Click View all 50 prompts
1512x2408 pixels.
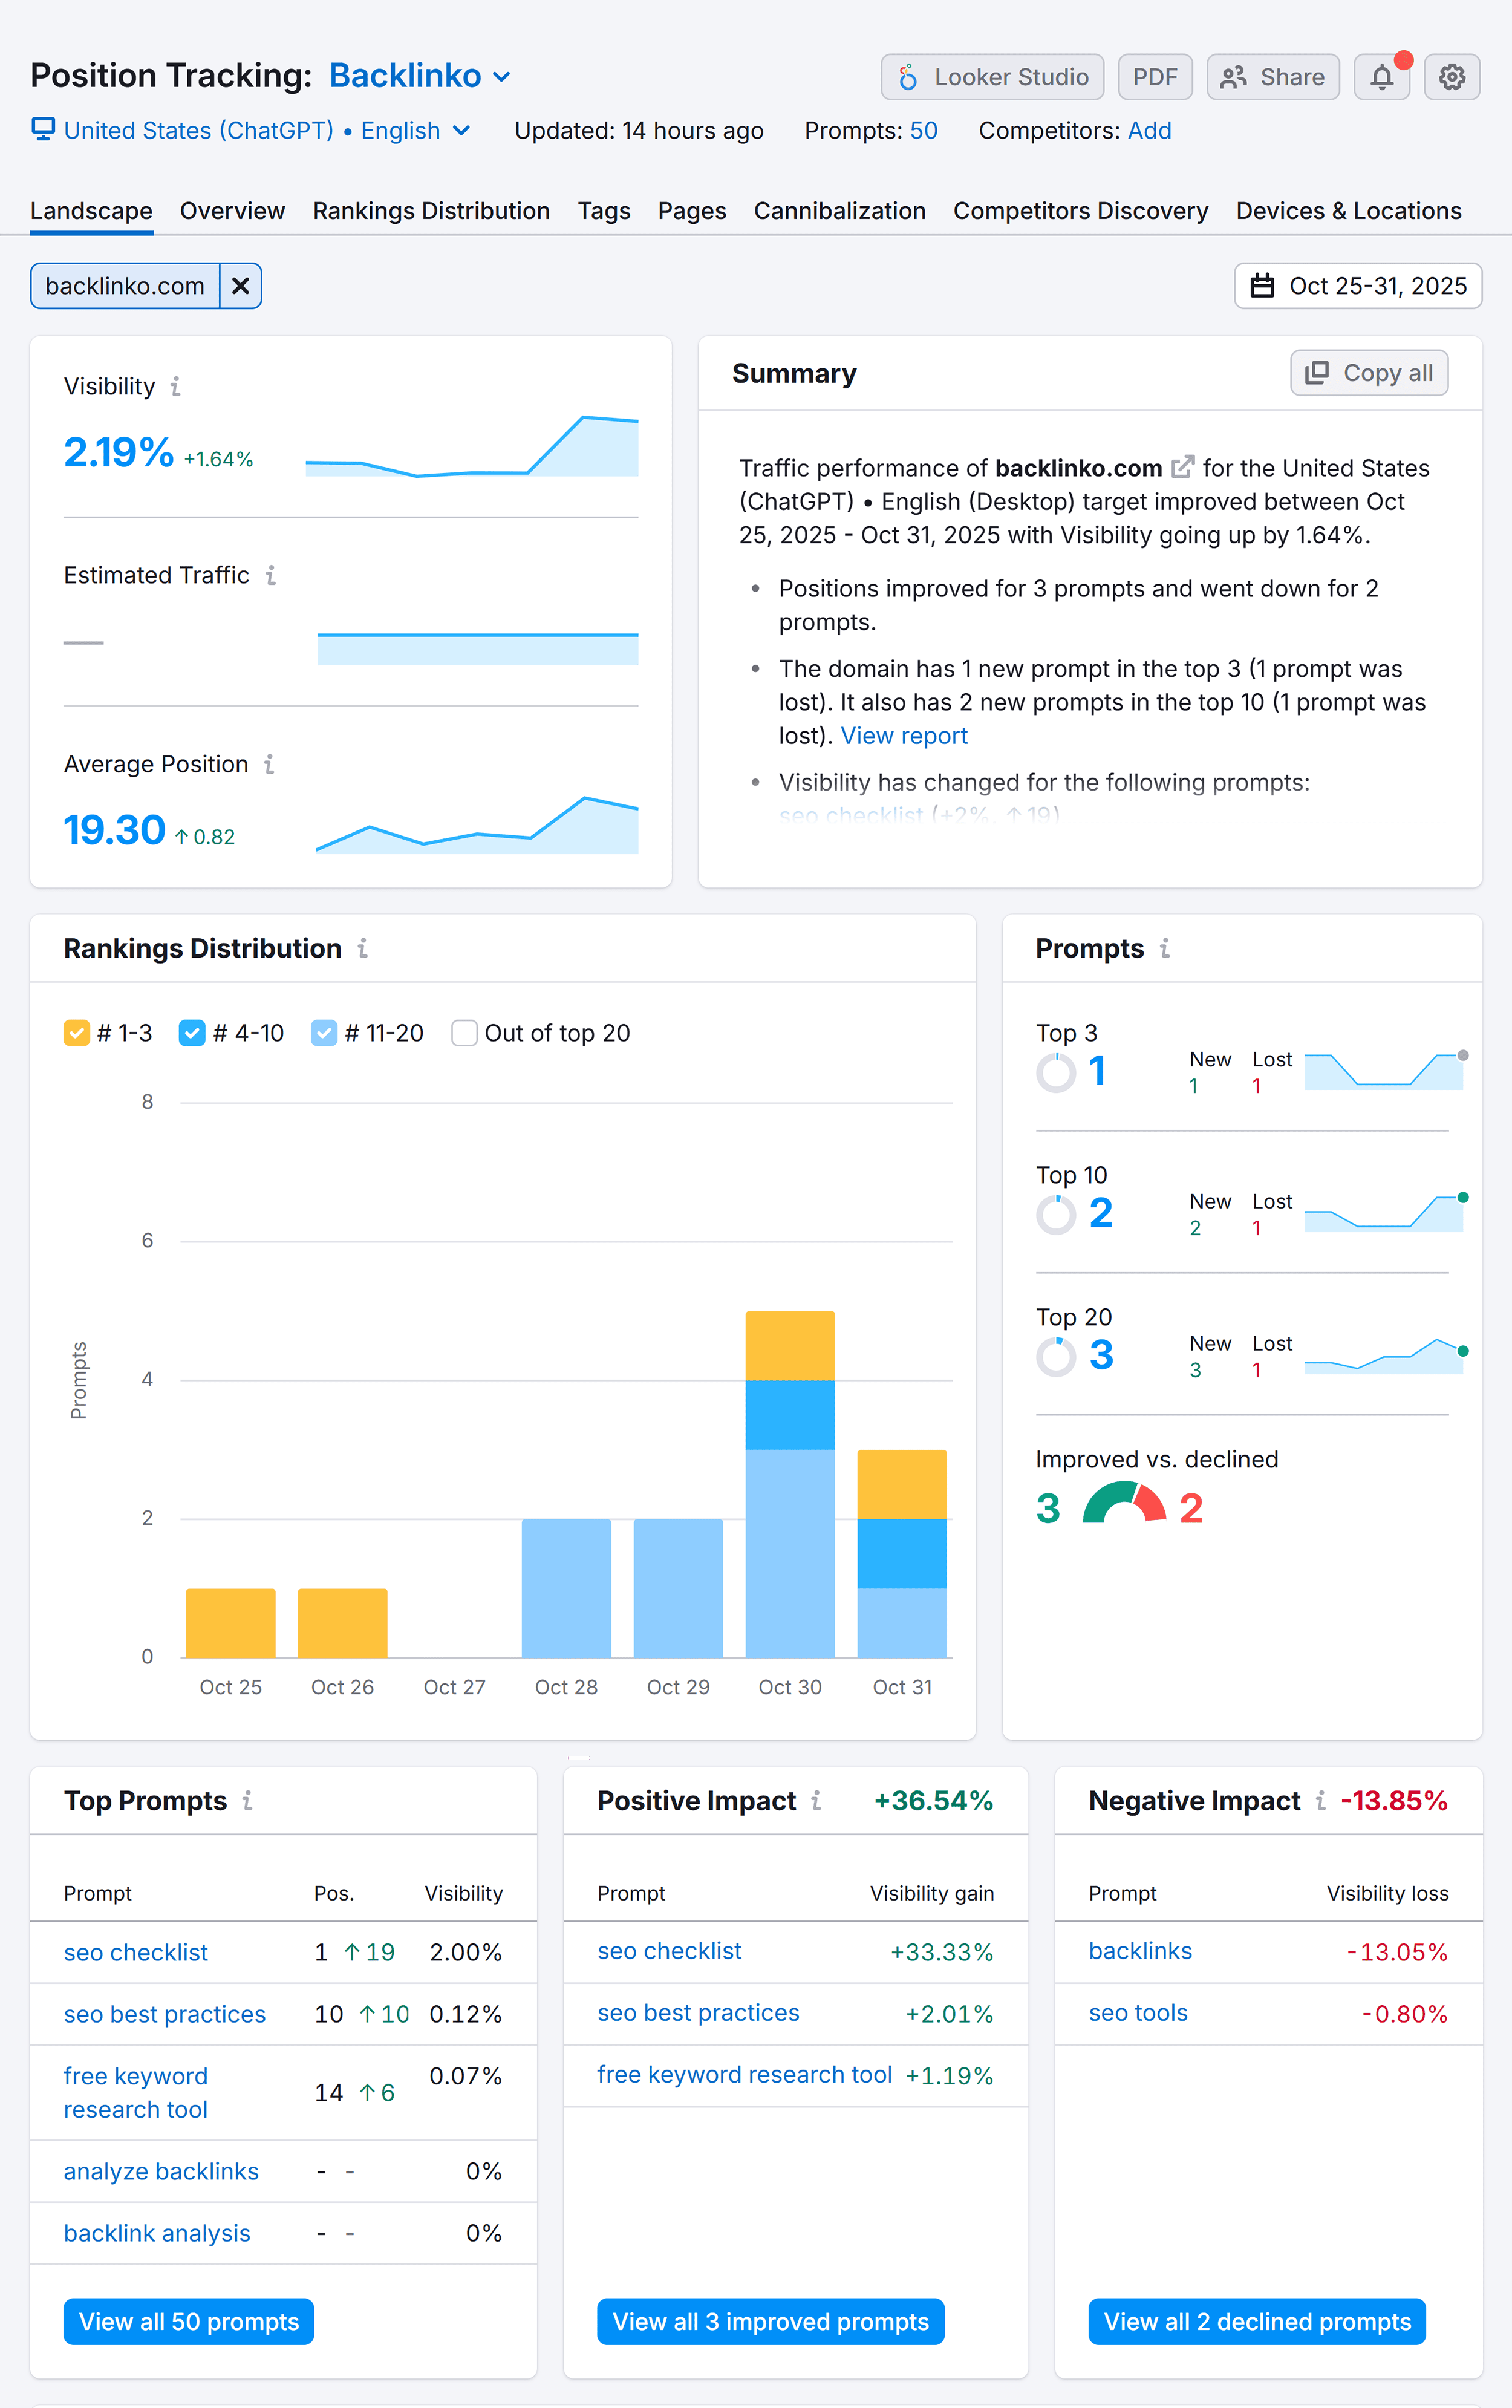tap(188, 2321)
